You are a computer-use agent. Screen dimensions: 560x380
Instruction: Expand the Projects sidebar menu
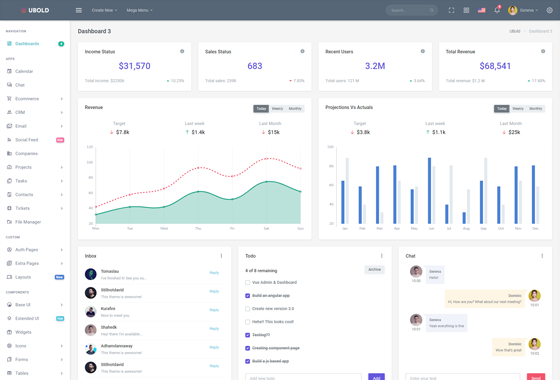pos(35,168)
